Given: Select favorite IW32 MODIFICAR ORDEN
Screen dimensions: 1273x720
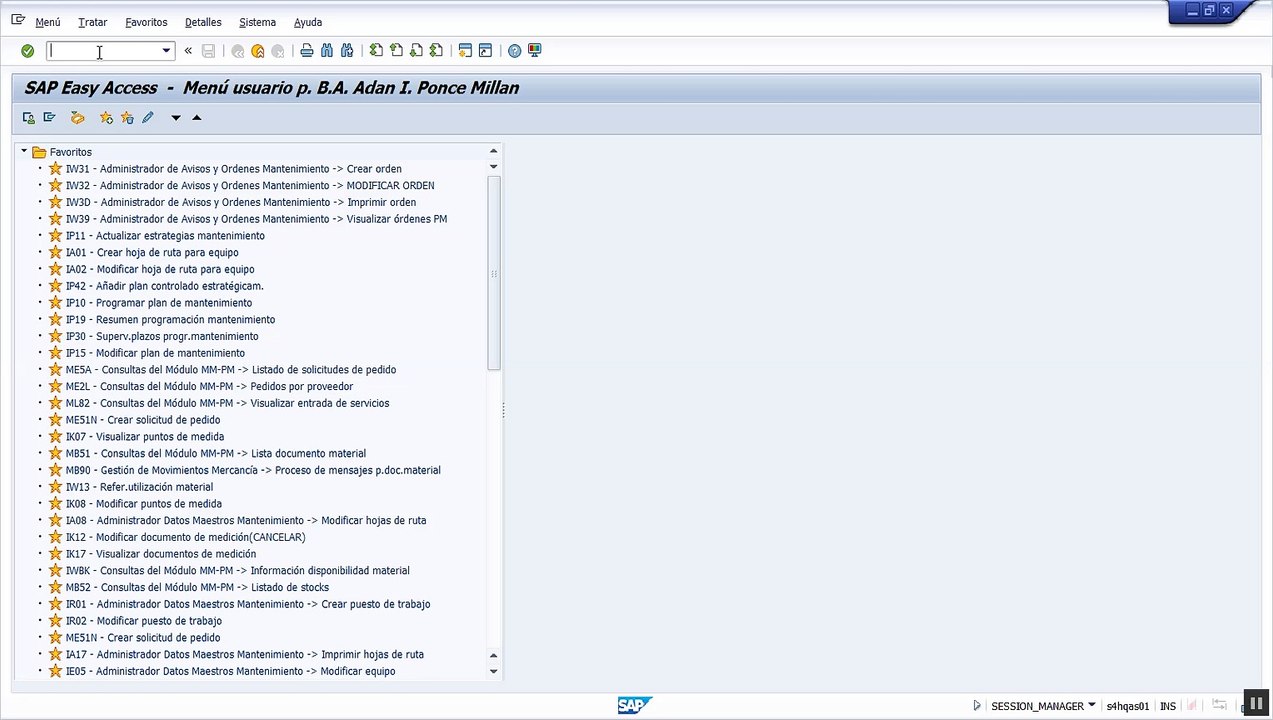Looking at the screenshot, I should 250,186.
